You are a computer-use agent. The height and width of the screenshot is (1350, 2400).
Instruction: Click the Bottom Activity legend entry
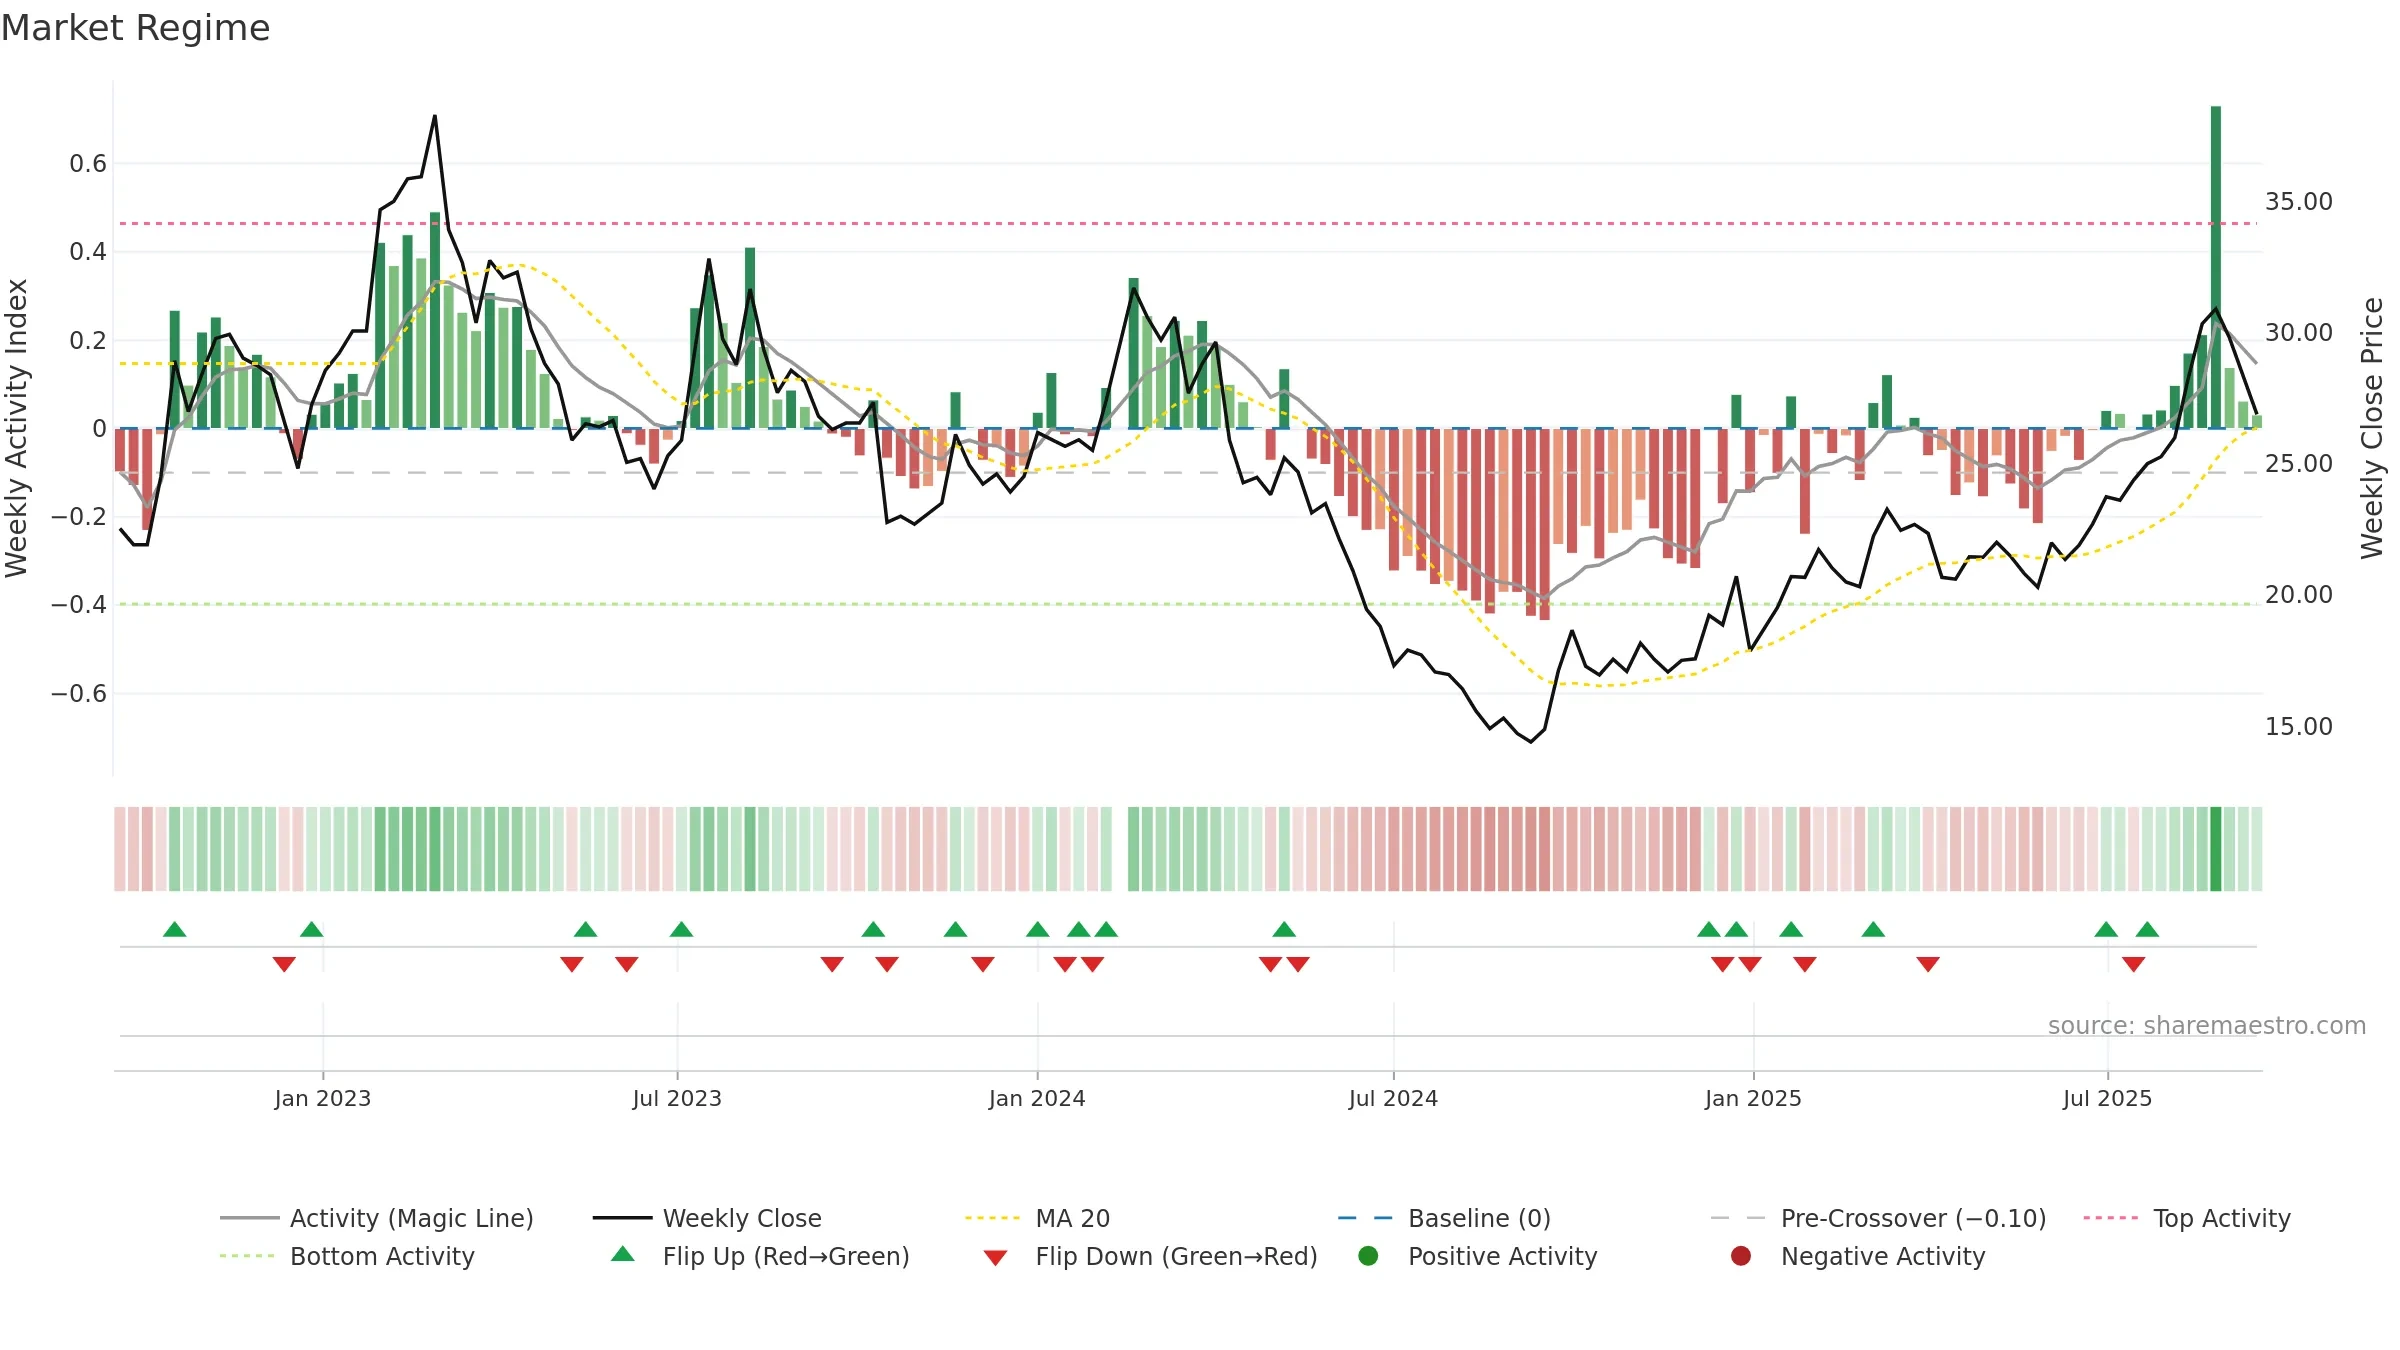347,1256
